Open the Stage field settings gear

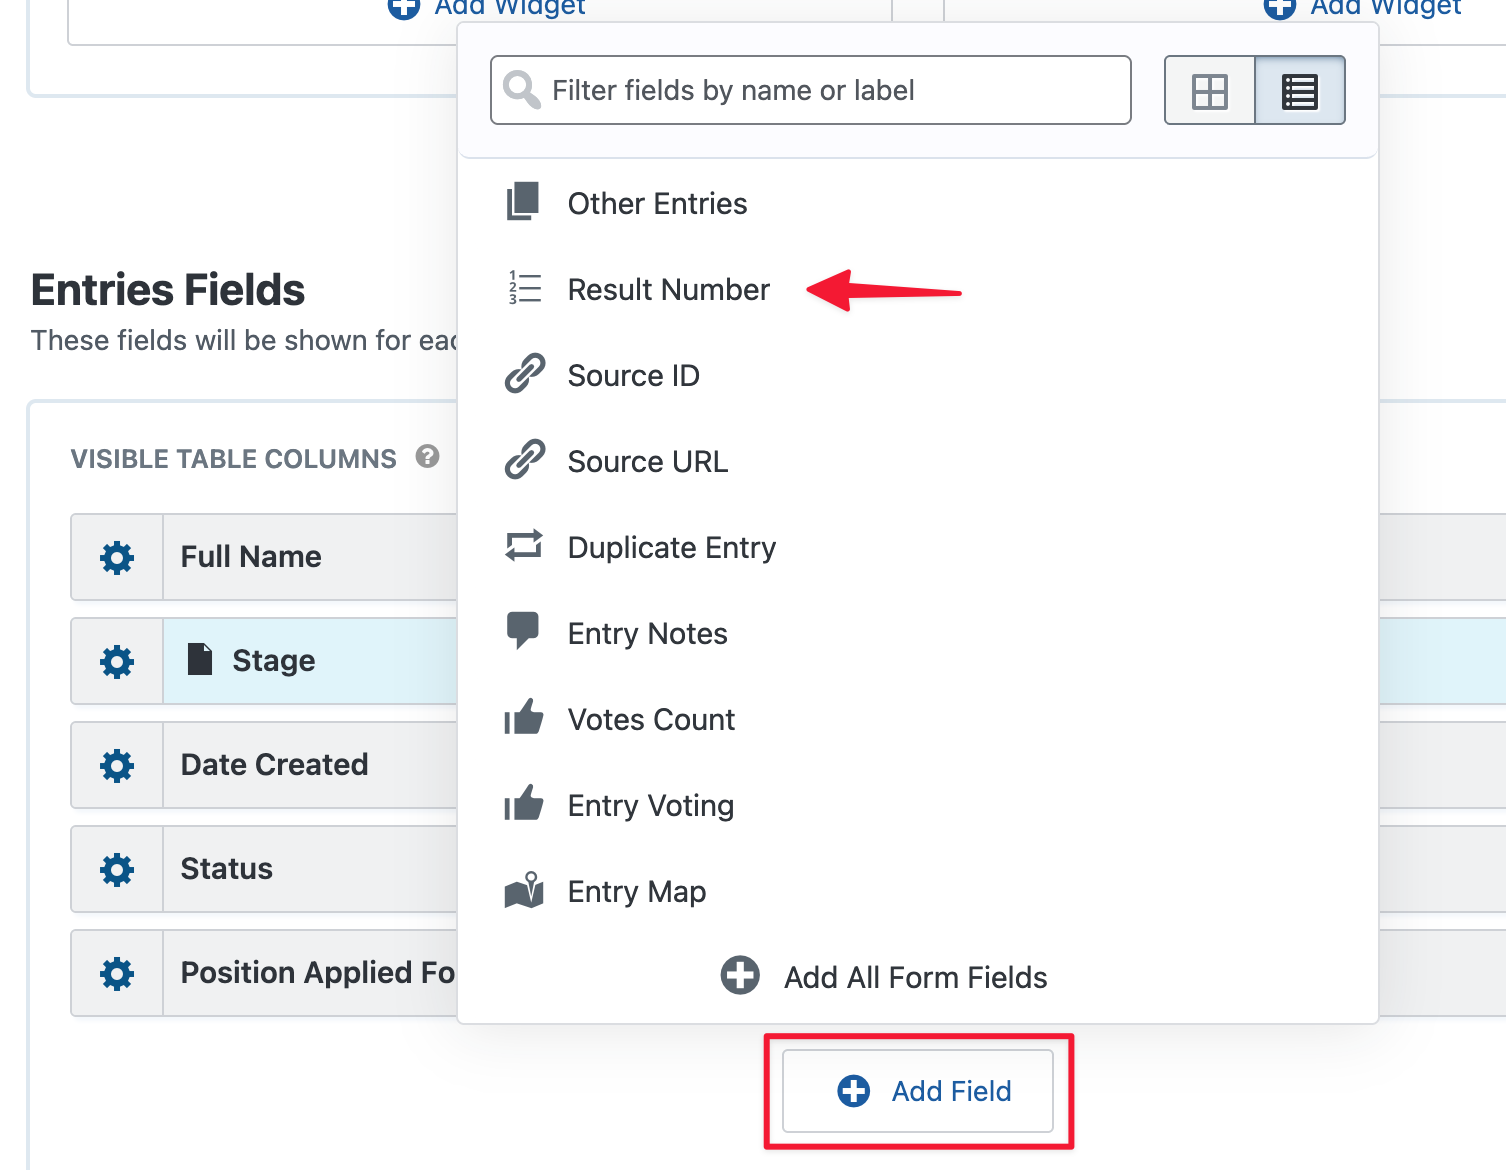point(116,661)
